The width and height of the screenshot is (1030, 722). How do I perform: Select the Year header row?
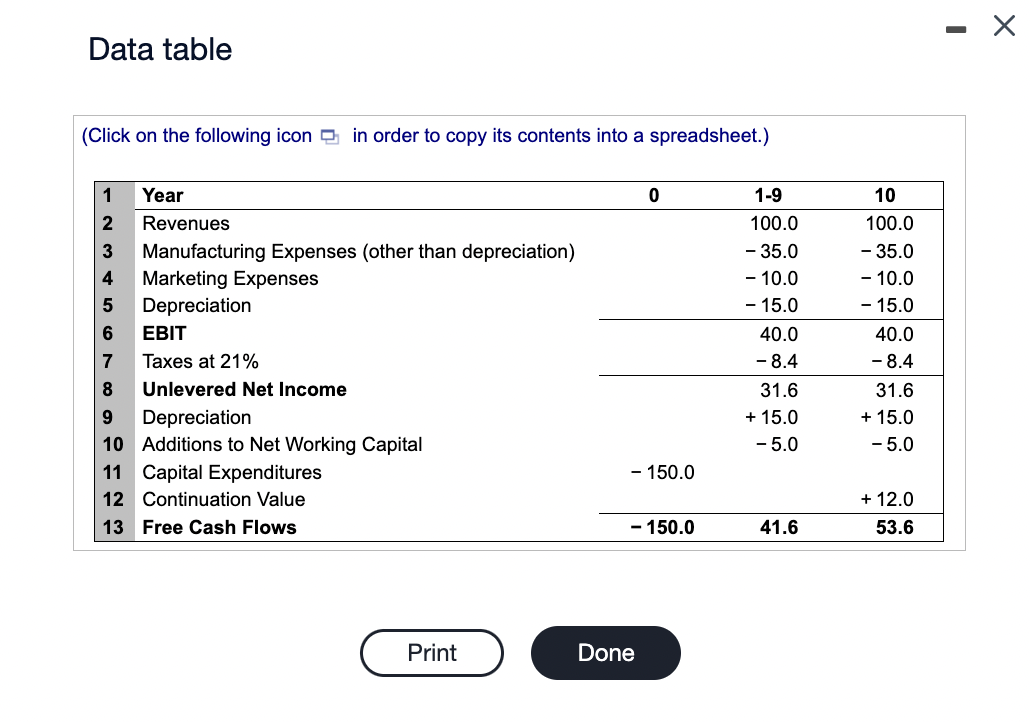[162, 195]
